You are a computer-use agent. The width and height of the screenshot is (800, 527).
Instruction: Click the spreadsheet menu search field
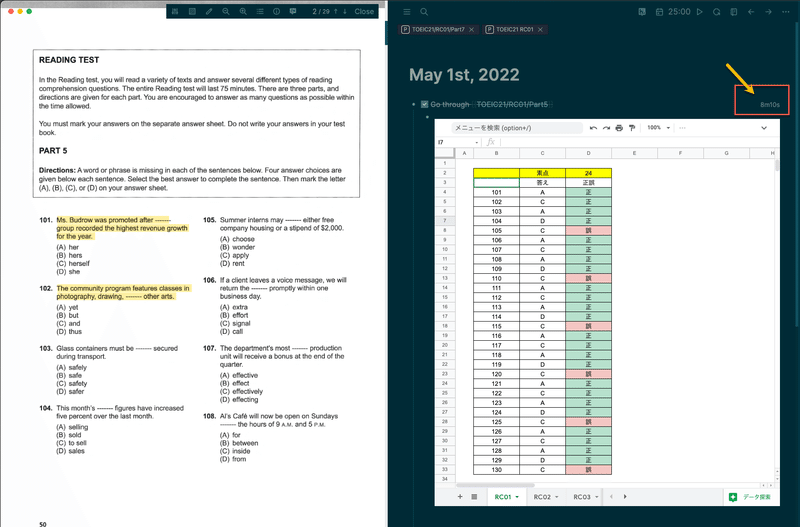pos(516,128)
